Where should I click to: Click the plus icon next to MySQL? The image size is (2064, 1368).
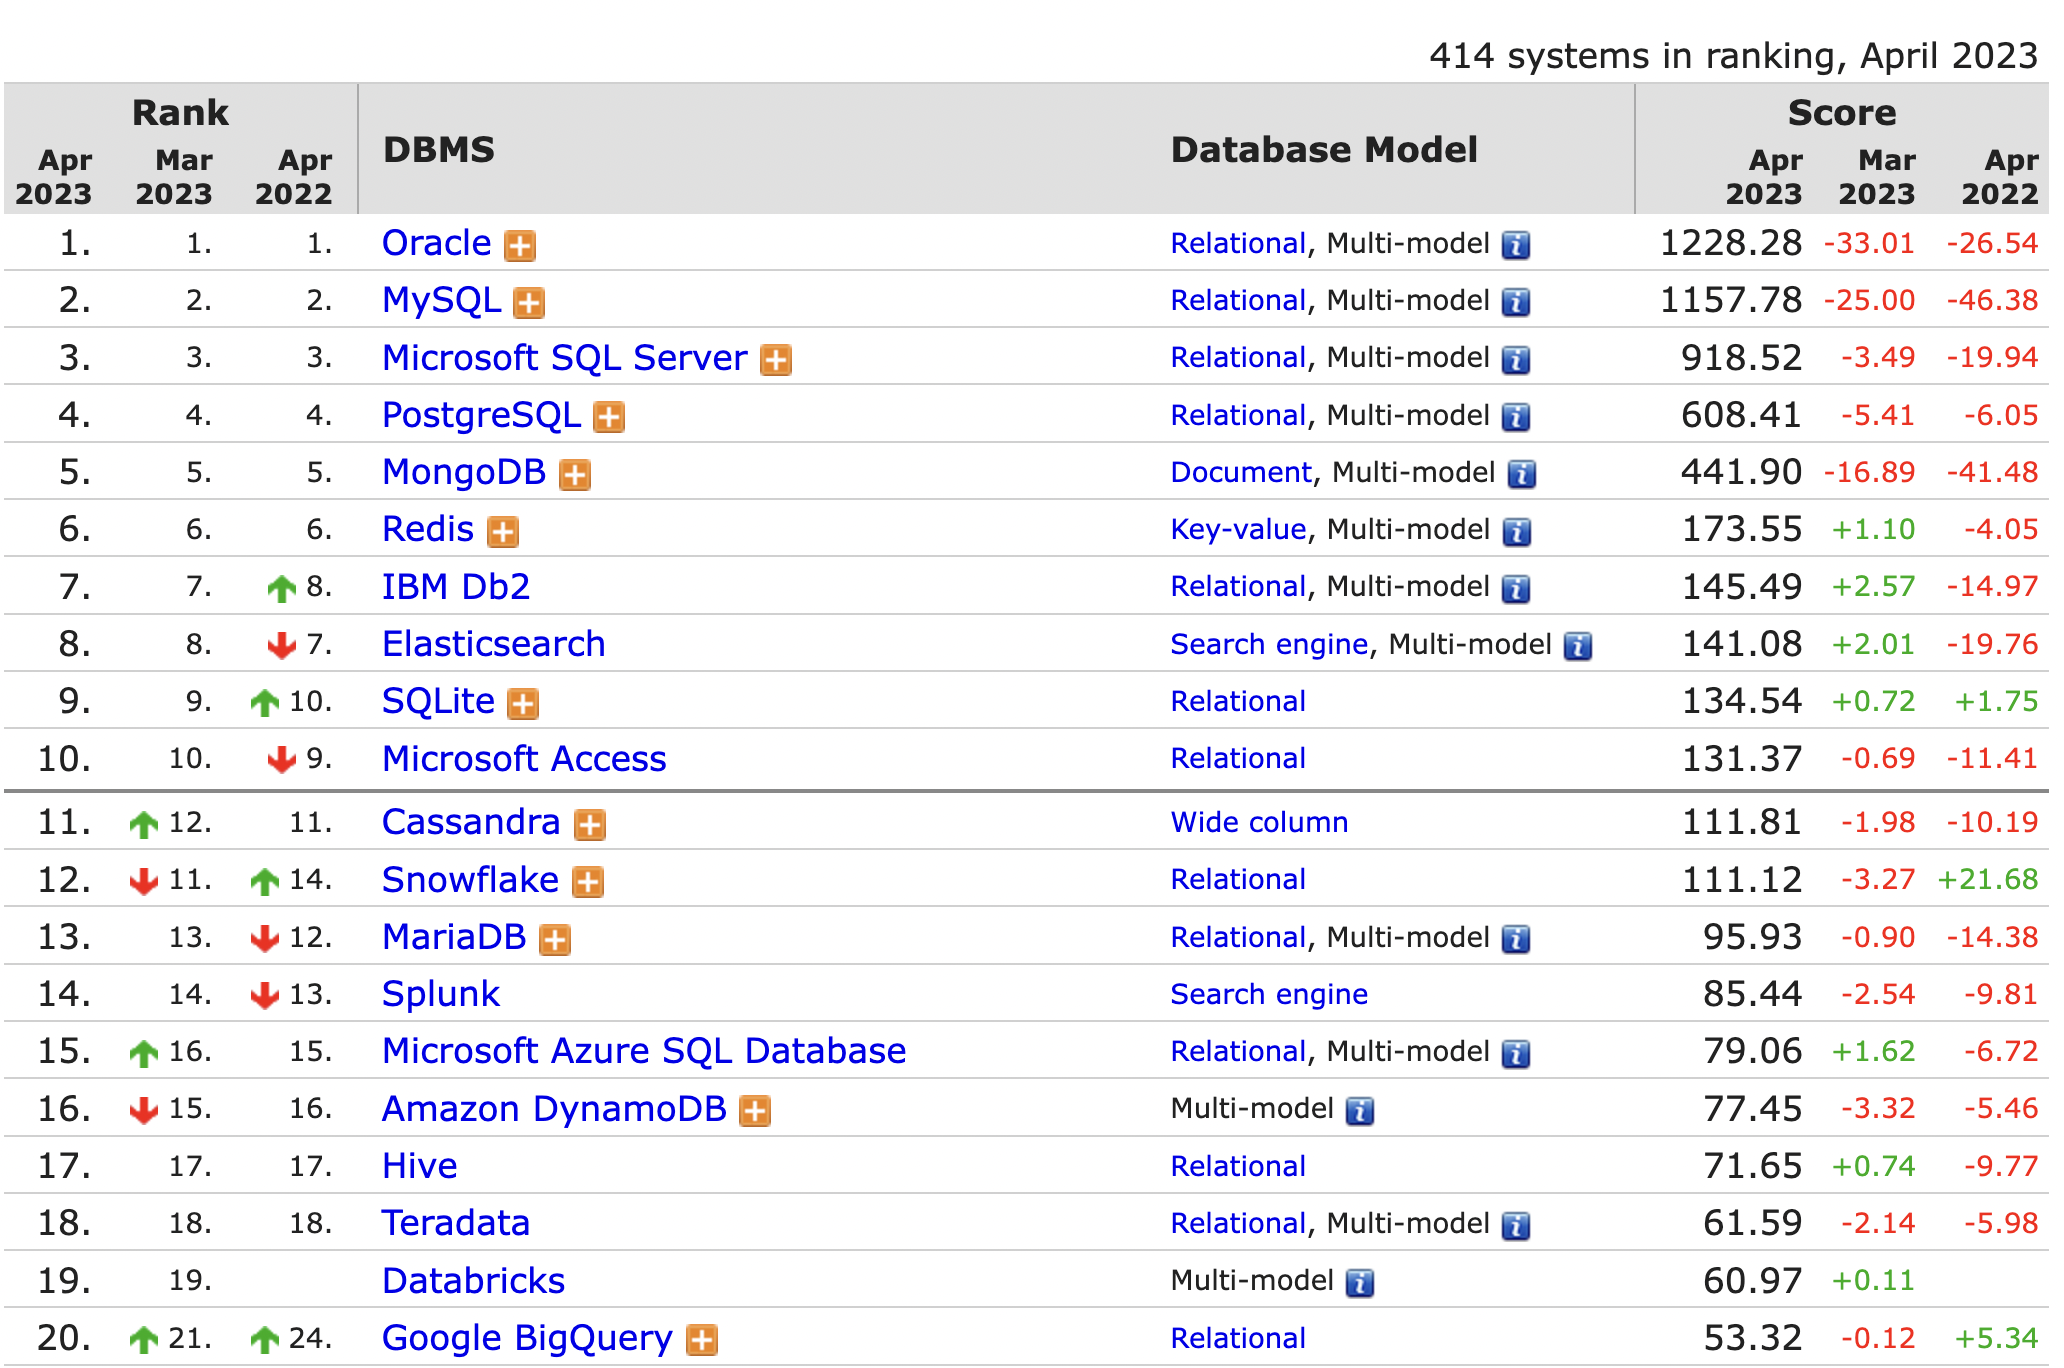(x=528, y=302)
